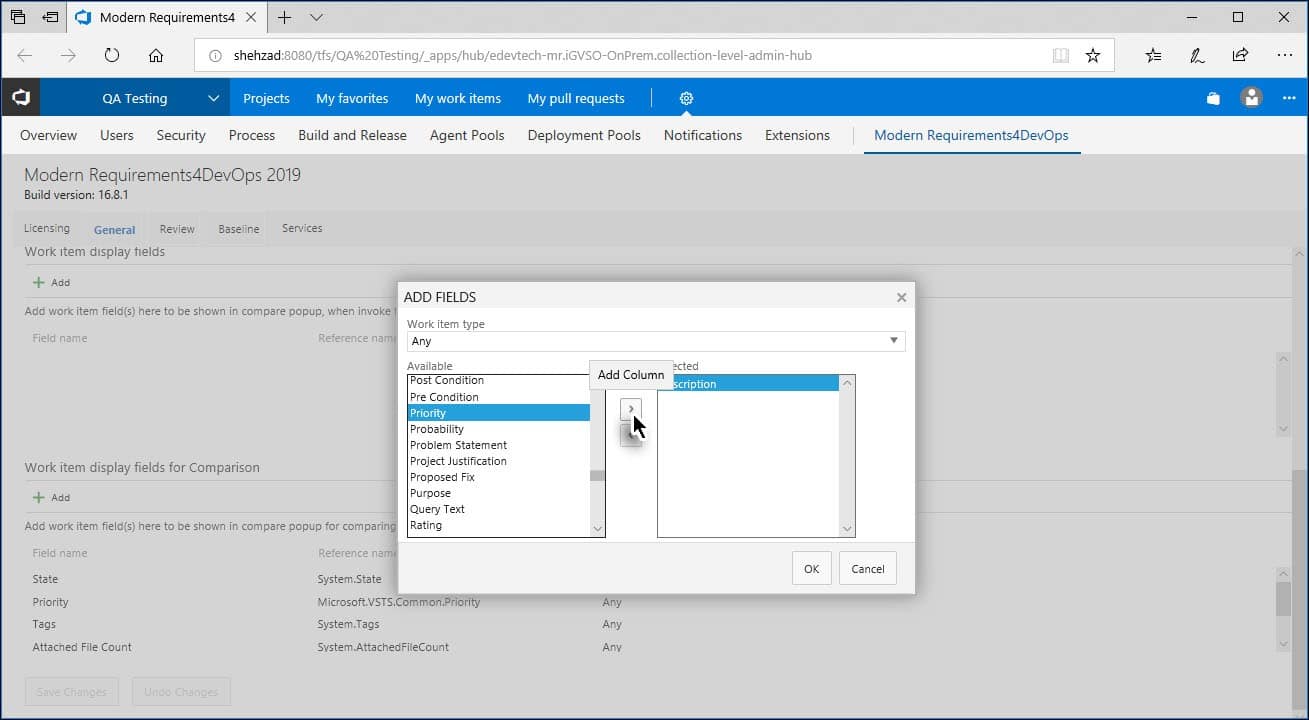This screenshot has width=1309, height=720.
Task: Open My pull requests
Action: [576, 98]
